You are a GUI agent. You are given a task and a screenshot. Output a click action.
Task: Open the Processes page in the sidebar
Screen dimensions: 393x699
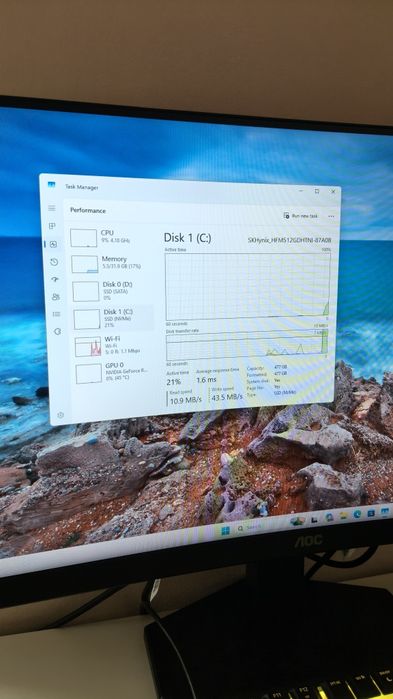[x=53, y=226]
